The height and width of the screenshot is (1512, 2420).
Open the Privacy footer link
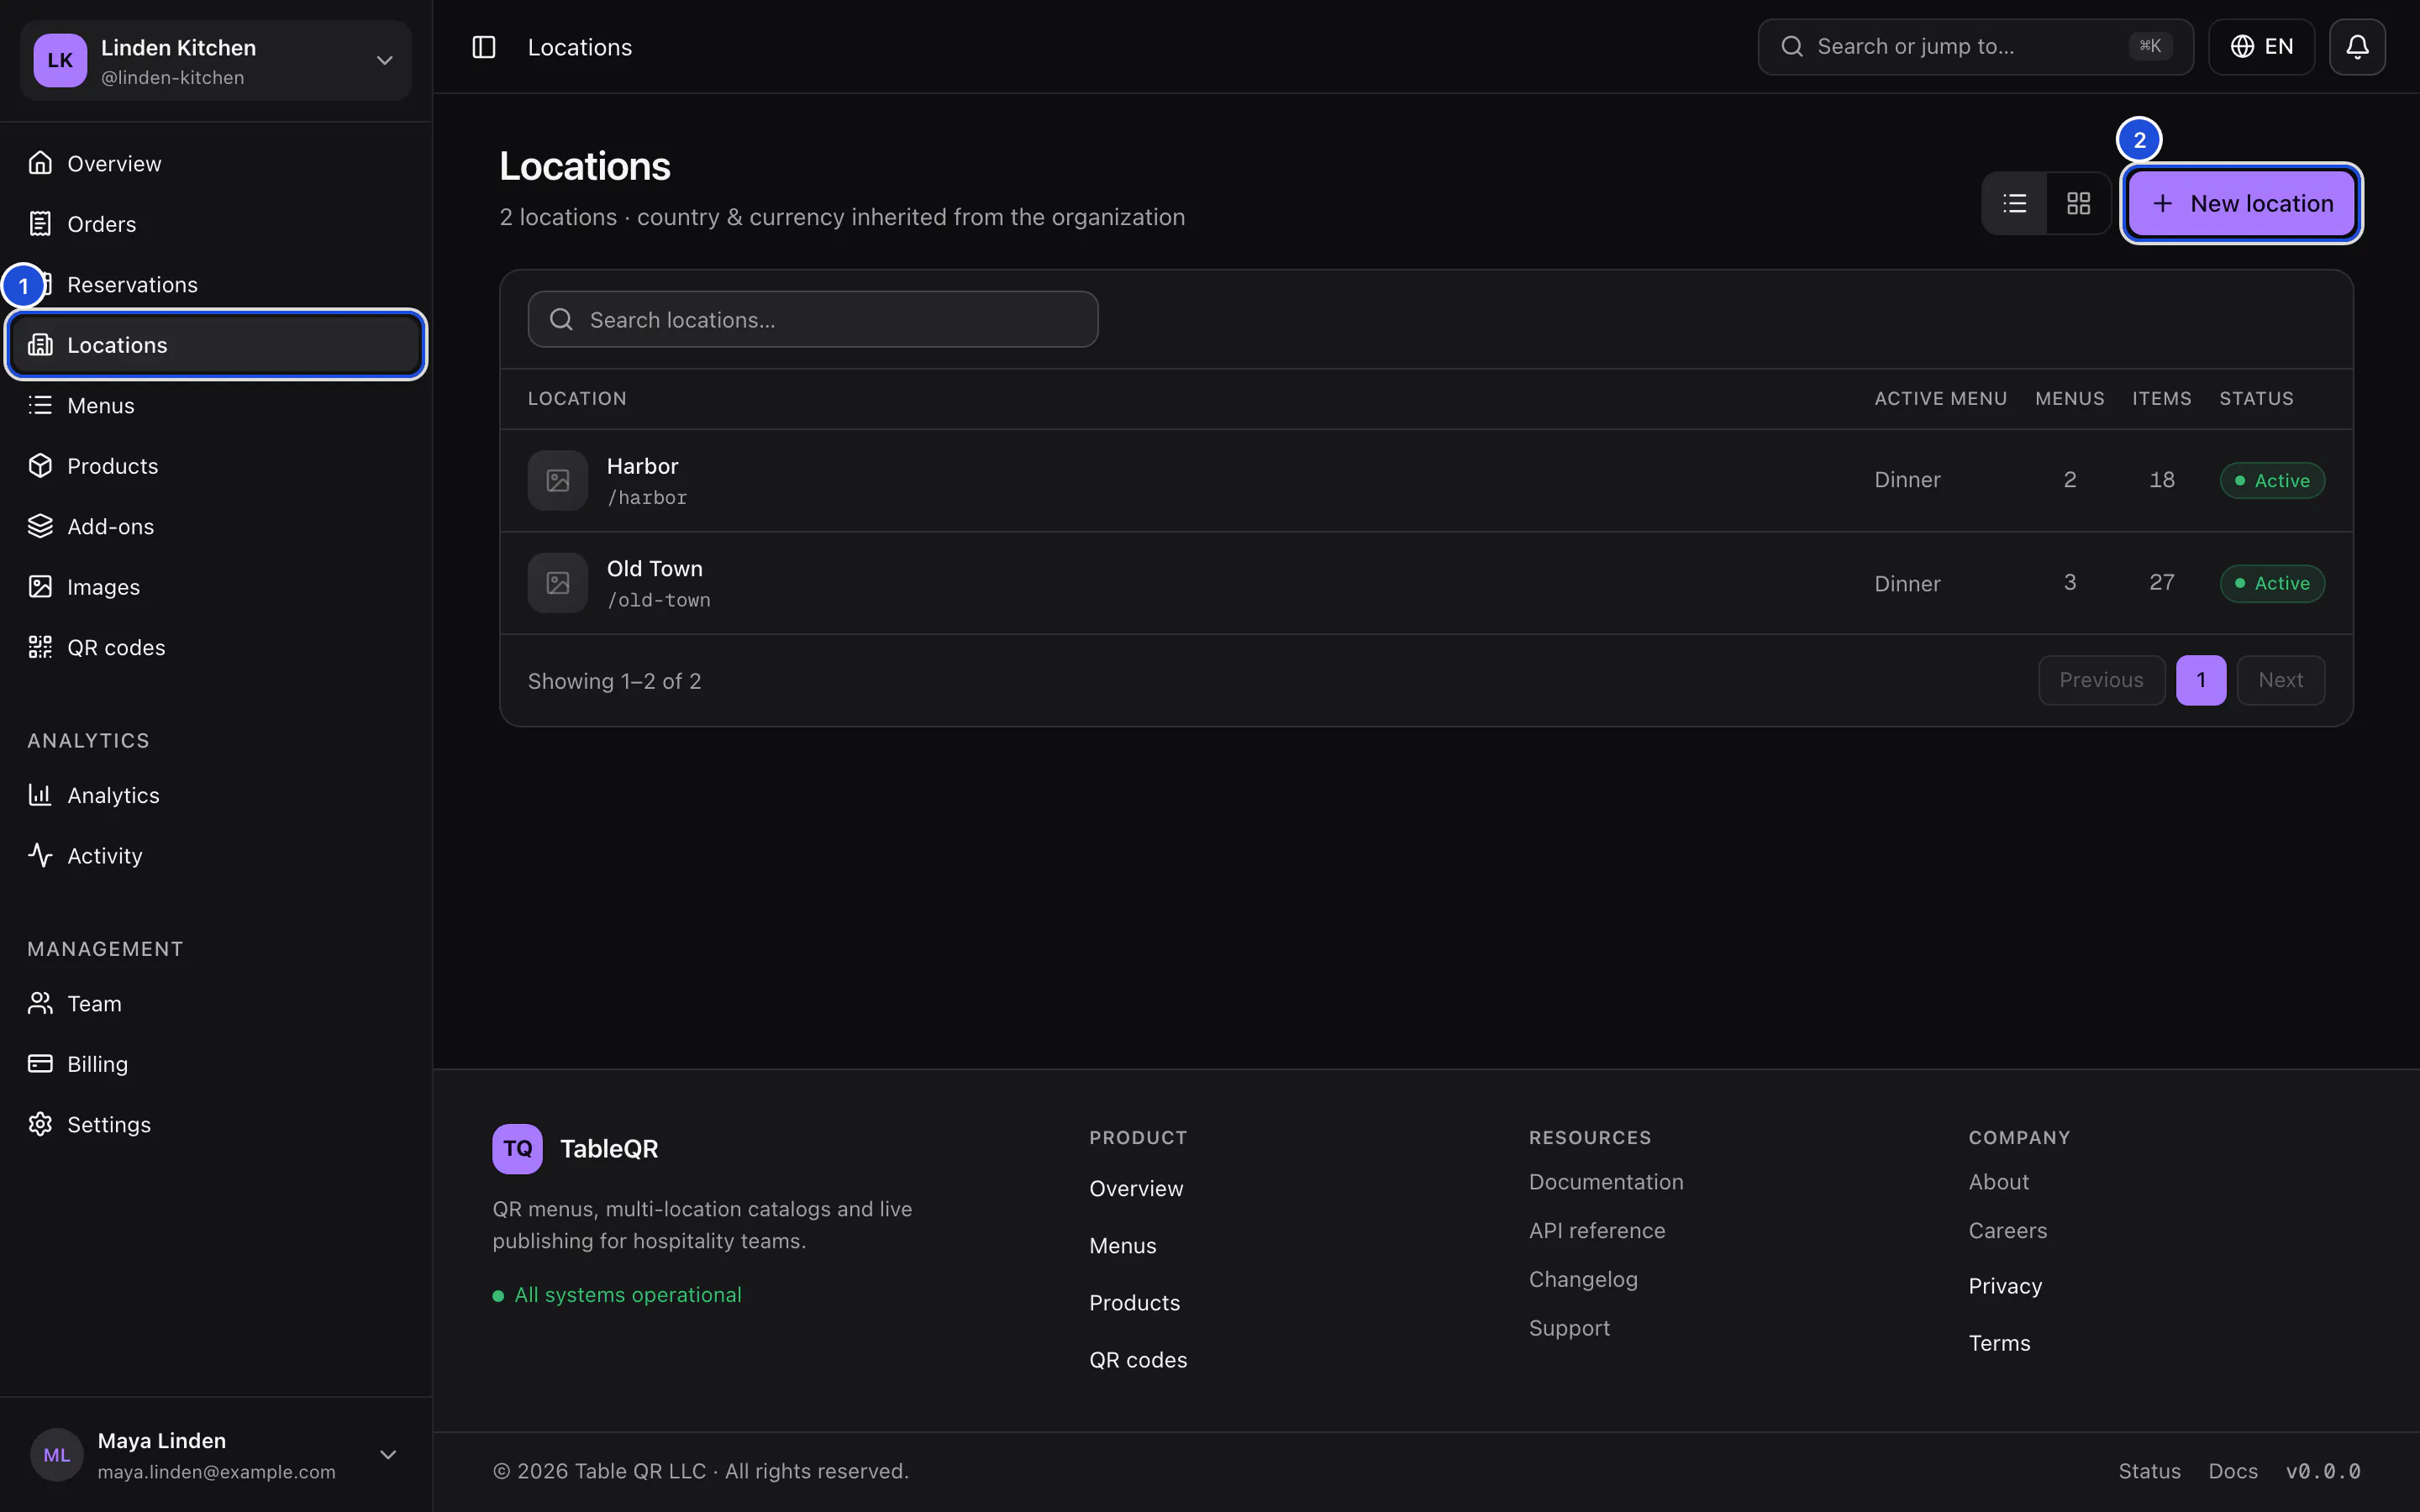tap(2005, 1286)
